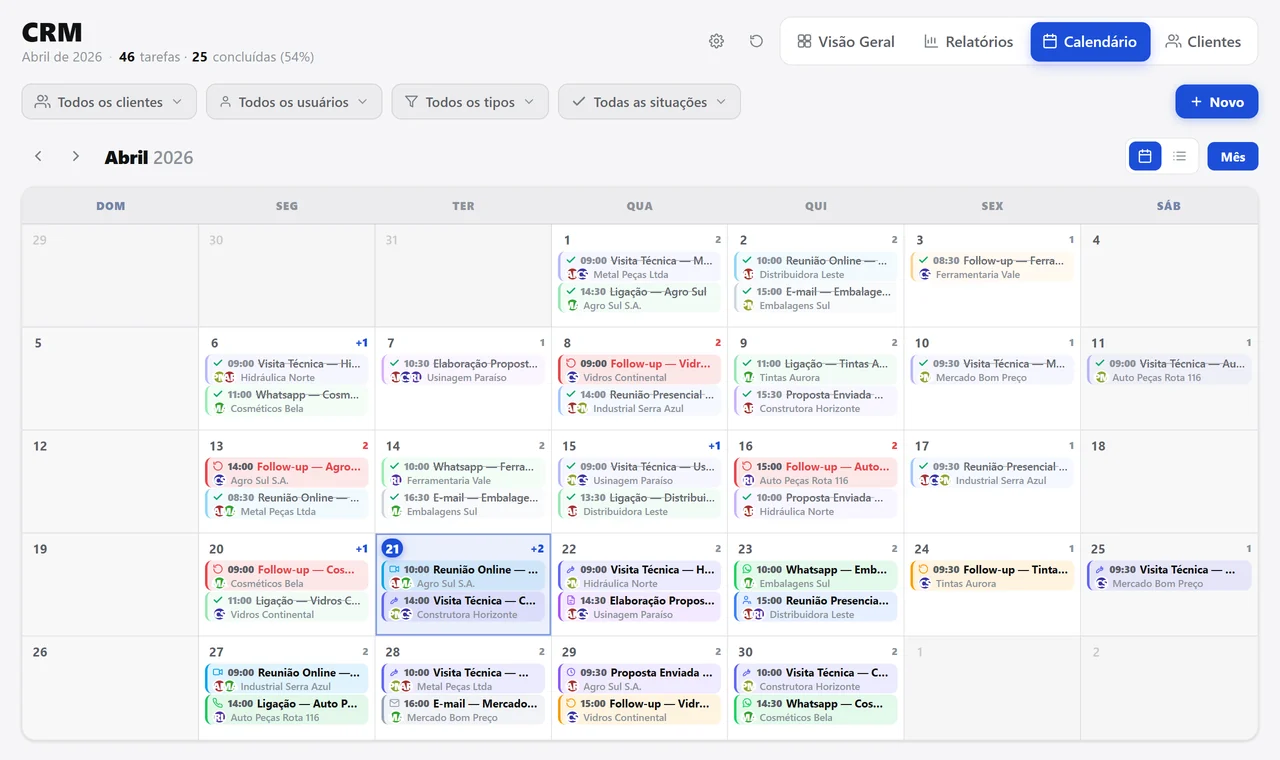
Task: Open 11:00 Ligação Vidros Continental event
Action: [287, 607]
